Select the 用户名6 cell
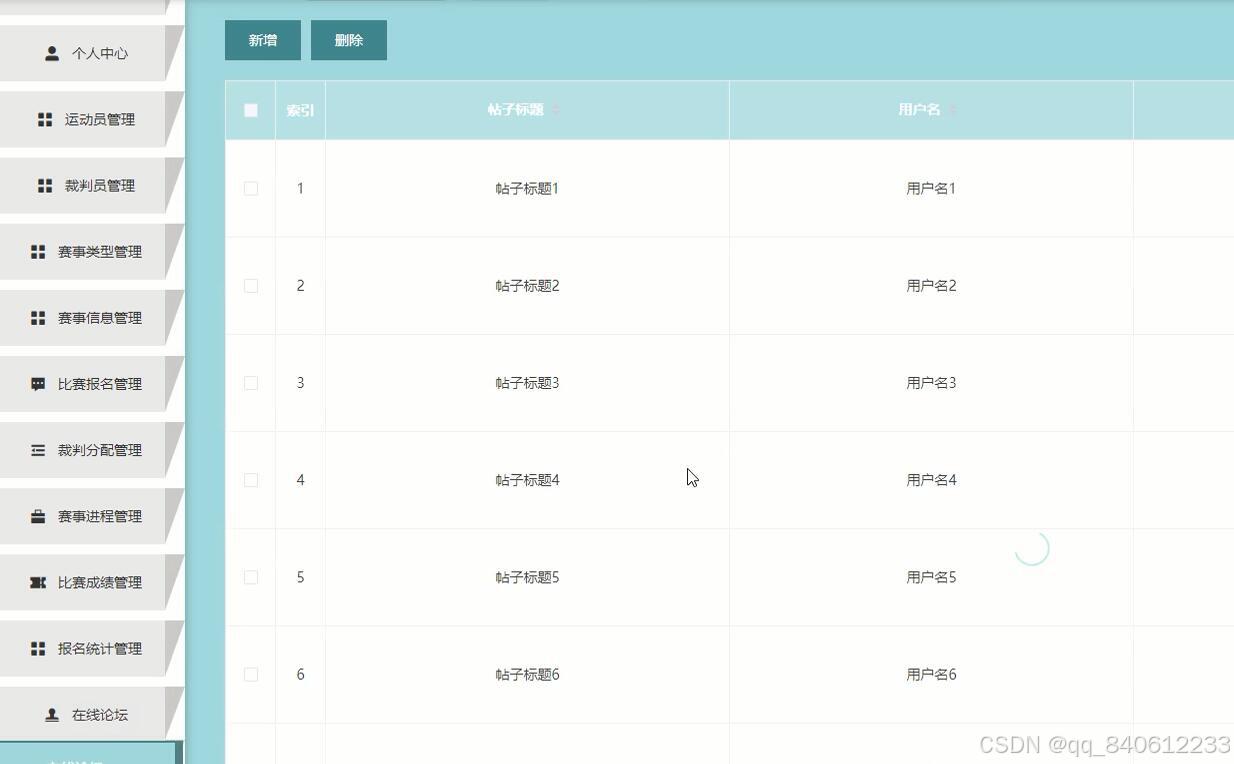The height and width of the screenshot is (764, 1234). (x=931, y=675)
